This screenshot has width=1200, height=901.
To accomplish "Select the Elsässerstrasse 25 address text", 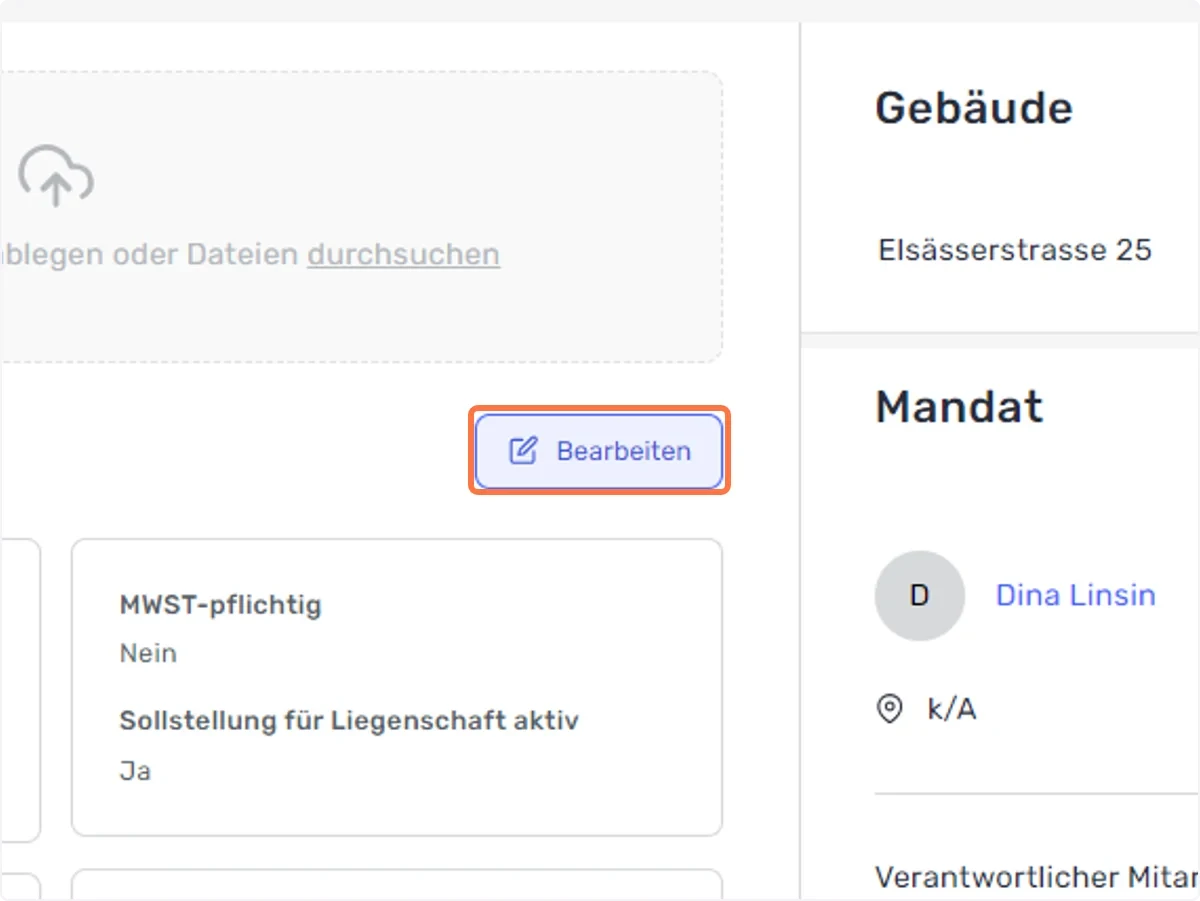I will click(x=1015, y=250).
